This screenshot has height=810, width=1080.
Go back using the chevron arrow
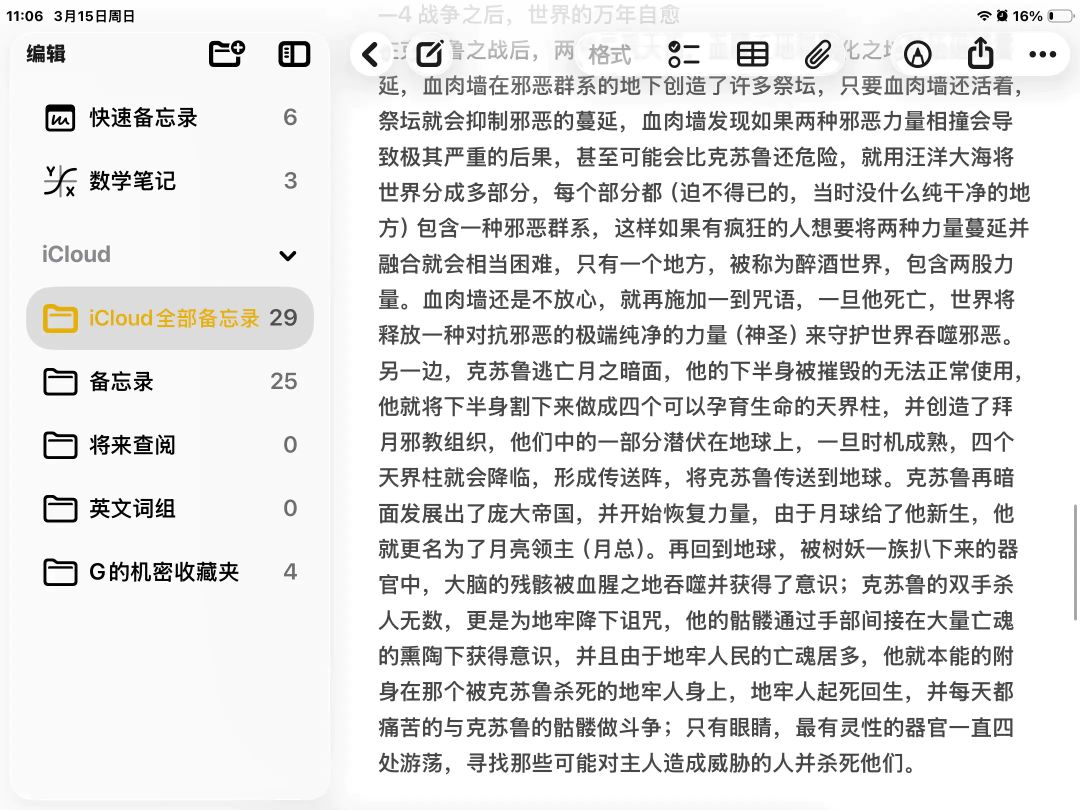(x=371, y=54)
